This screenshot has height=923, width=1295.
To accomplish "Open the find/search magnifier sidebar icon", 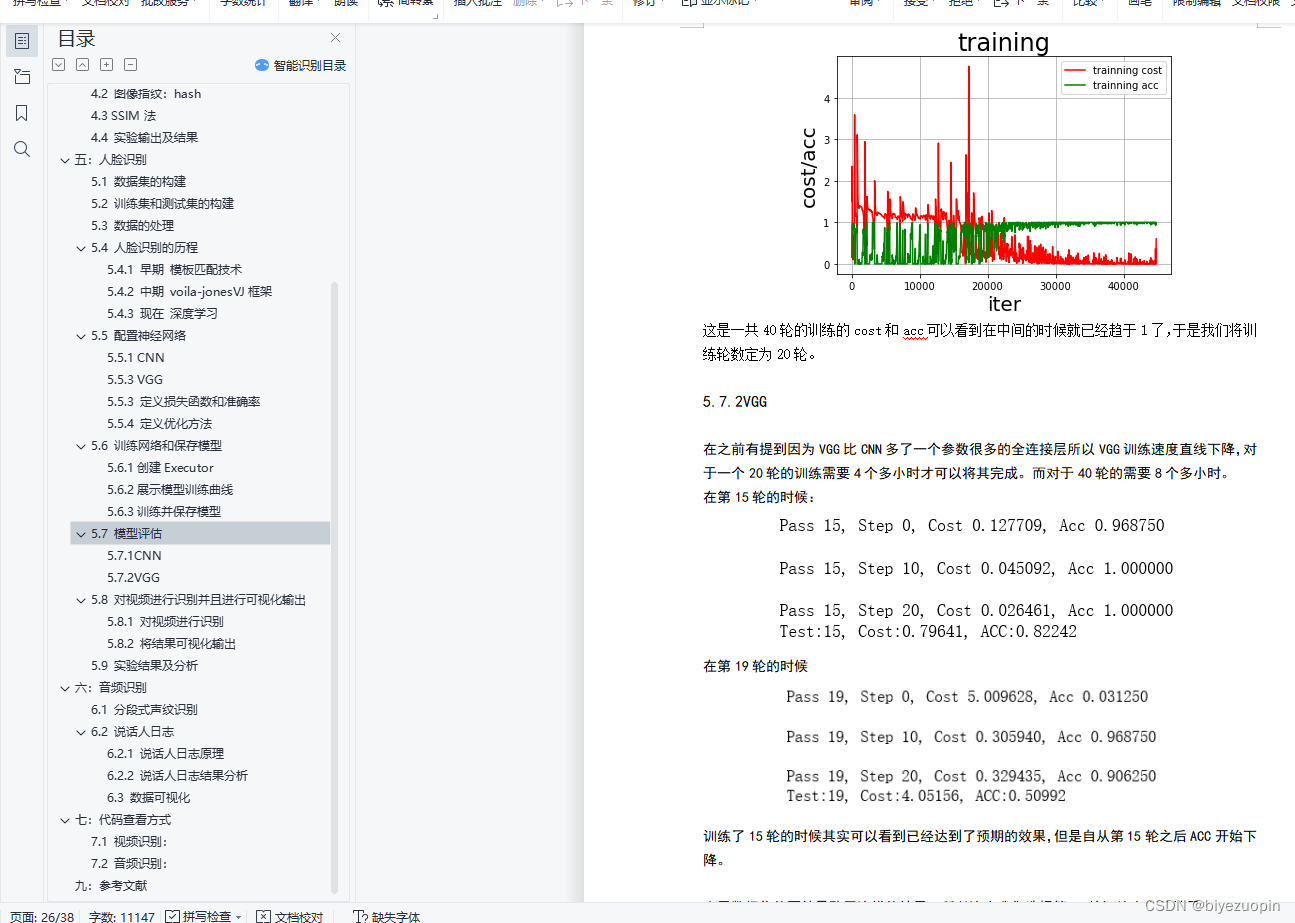I will [x=22, y=149].
